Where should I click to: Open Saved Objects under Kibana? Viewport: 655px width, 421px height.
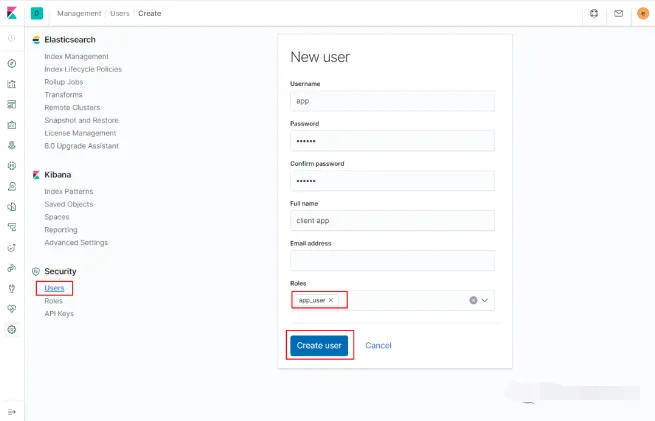(x=69, y=204)
